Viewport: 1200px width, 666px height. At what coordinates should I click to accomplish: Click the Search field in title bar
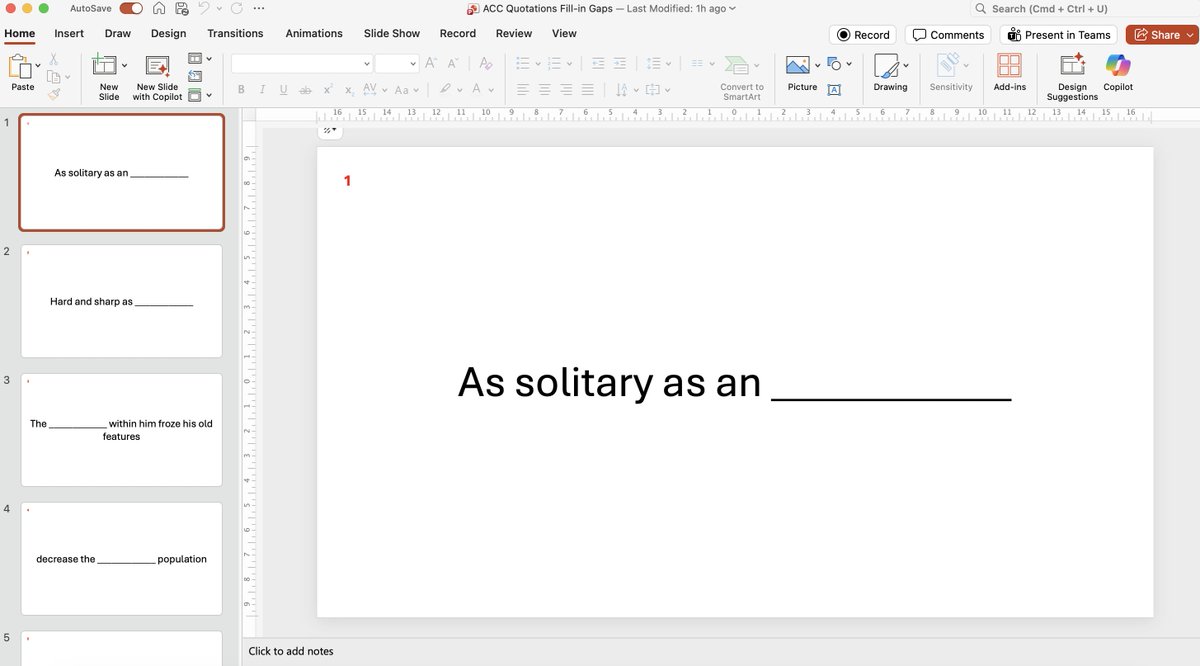coord(1084,8)
